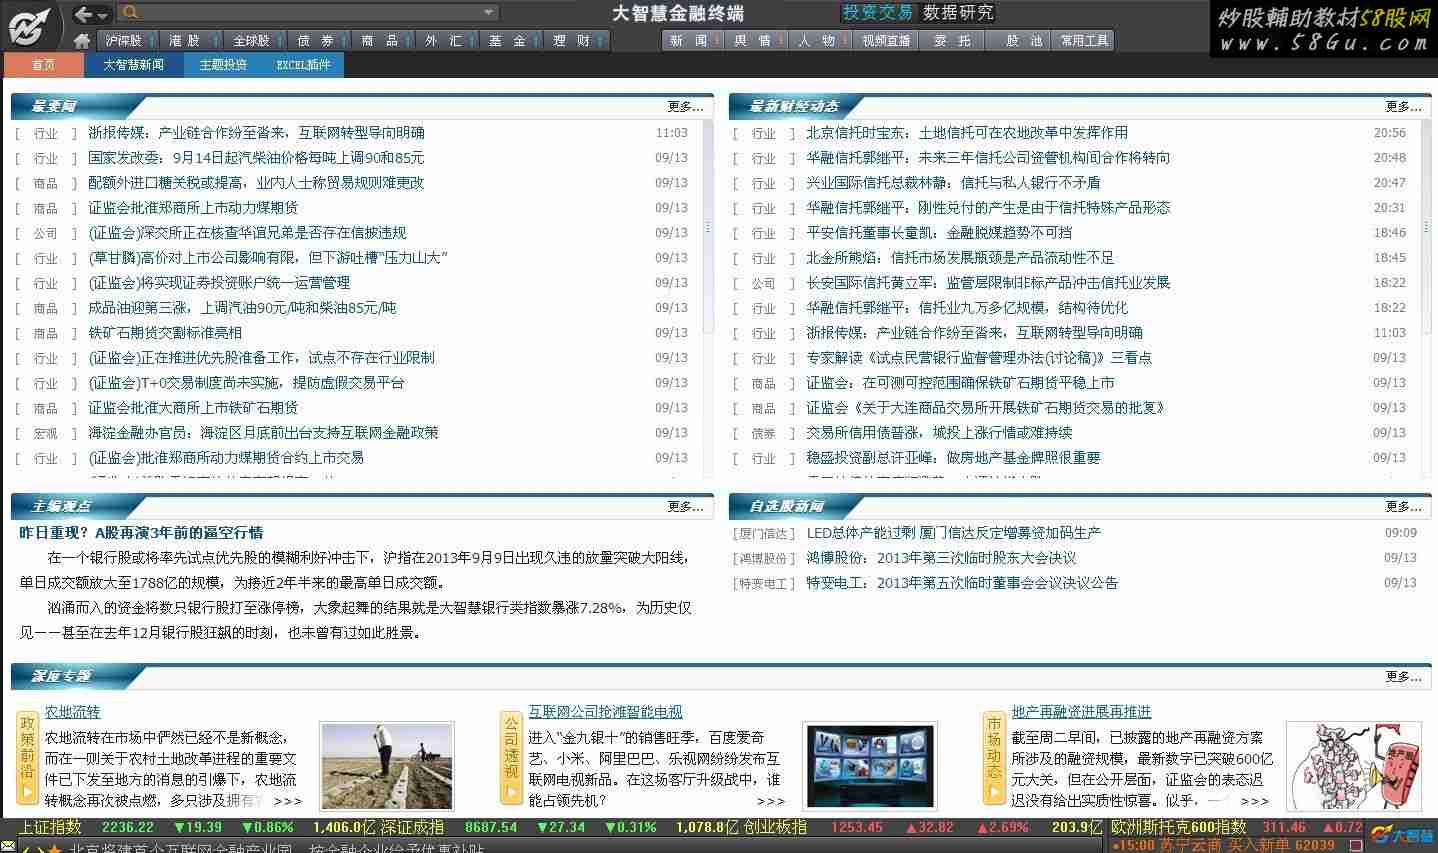The image size is (1438, 853).
Task: Open the 常用工具 toolbar button
Action: [x=1084, y=41]
